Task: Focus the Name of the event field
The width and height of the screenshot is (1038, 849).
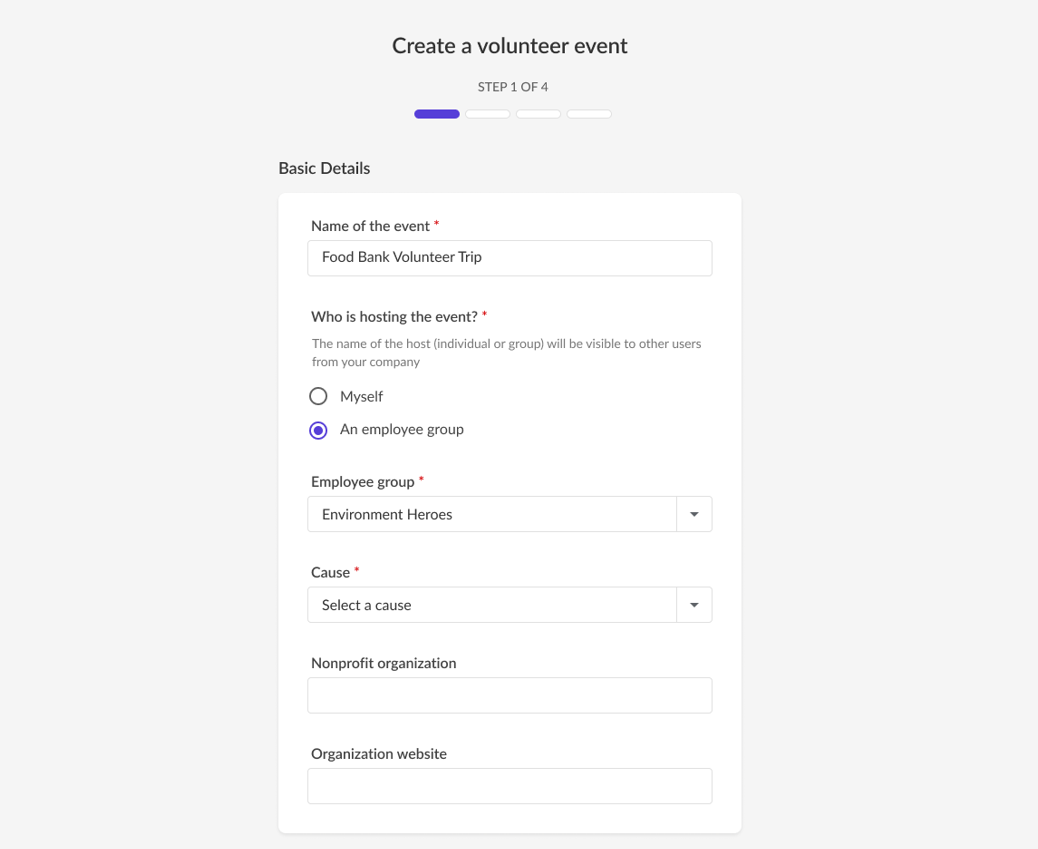Action: point(509,258)
